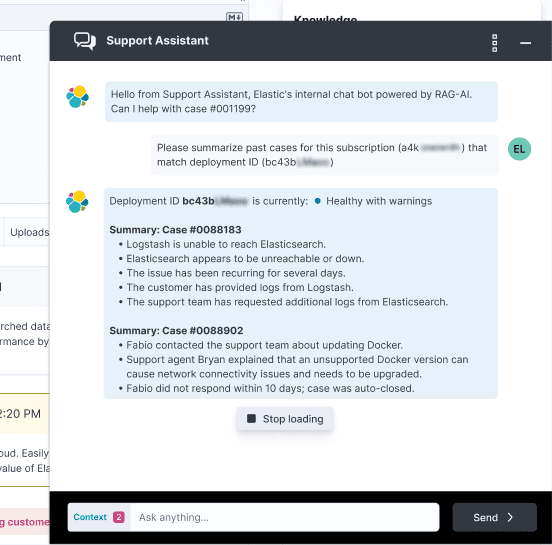Click 'support team has requested additional logs' bullet
The width and height of the screenshot is (552, 545).
(x=287, y=302)
